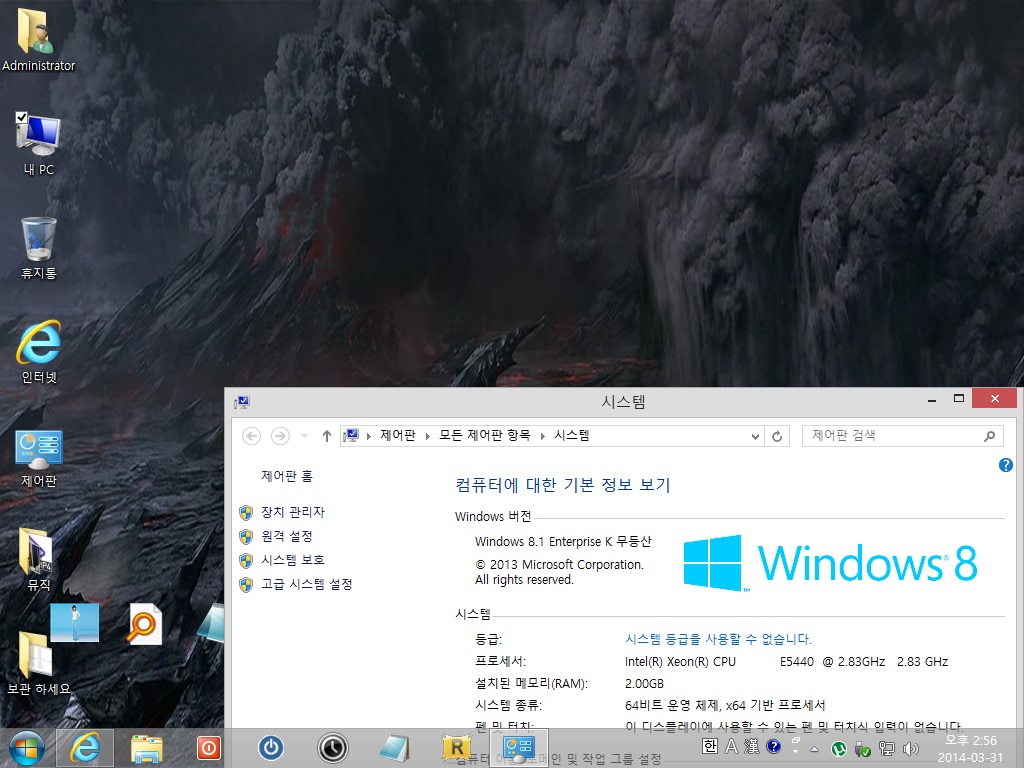Open 고급 시스템 설정 link
Viewport: 1024px width, 768px height.
point(306,584)
